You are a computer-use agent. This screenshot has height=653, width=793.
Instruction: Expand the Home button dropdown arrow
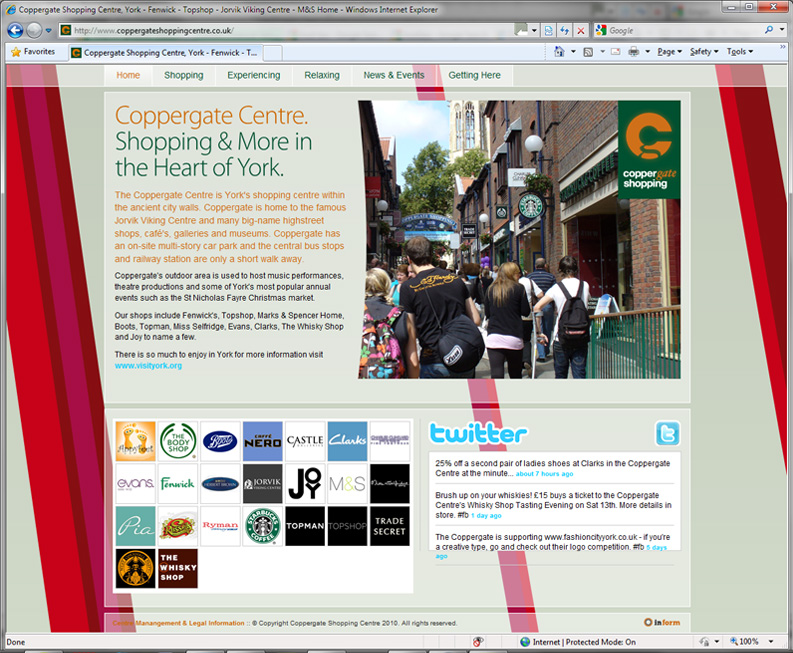pyautogui.click(x=573, y=52)
